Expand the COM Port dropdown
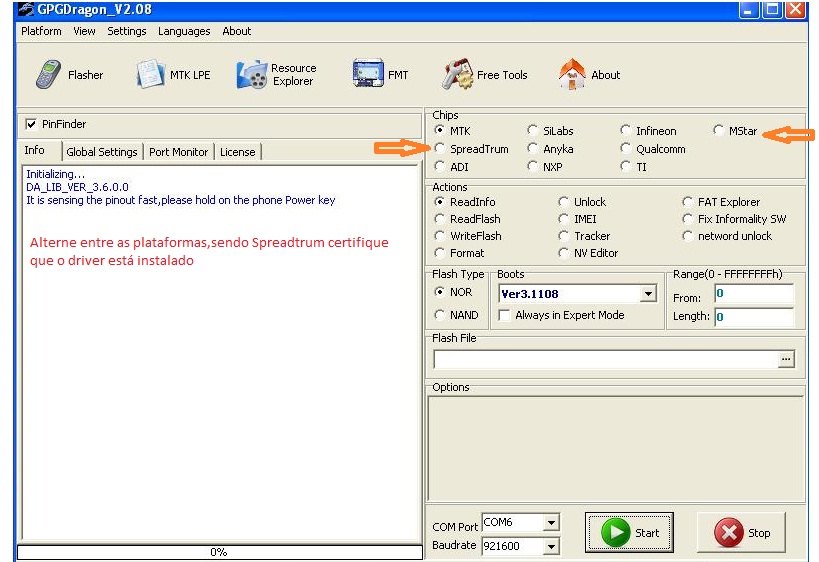Screen dimensions: 819x562 [552, 522]
